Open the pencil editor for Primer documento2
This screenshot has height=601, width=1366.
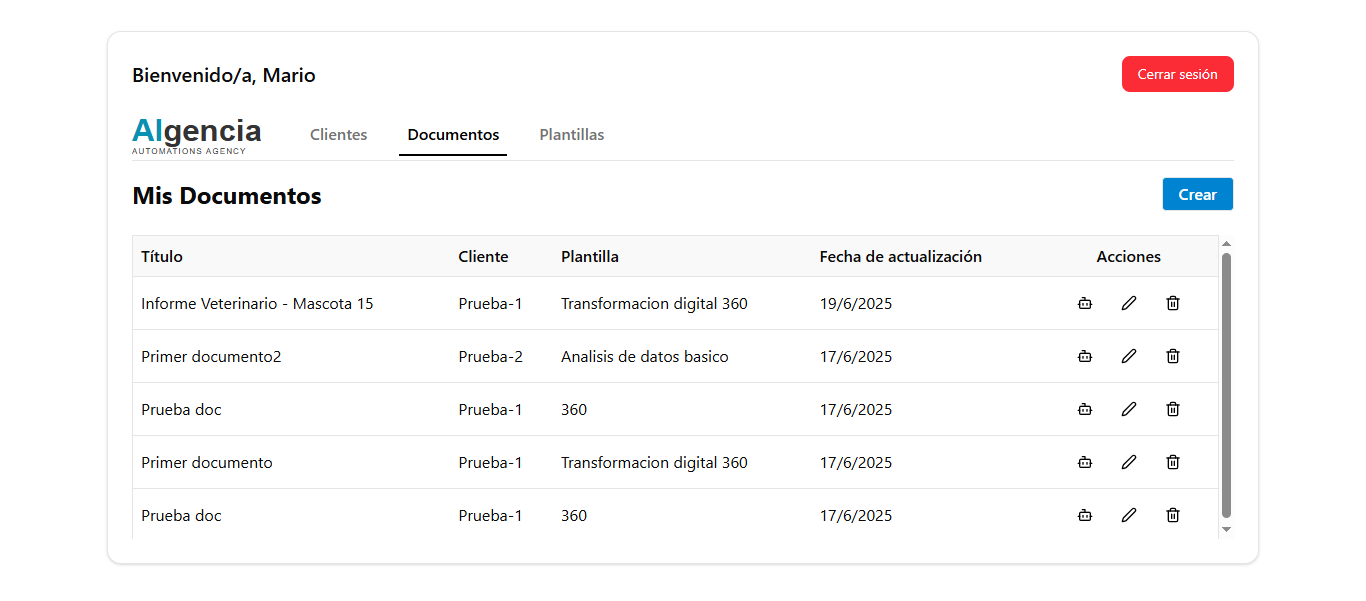[1129, 356]
